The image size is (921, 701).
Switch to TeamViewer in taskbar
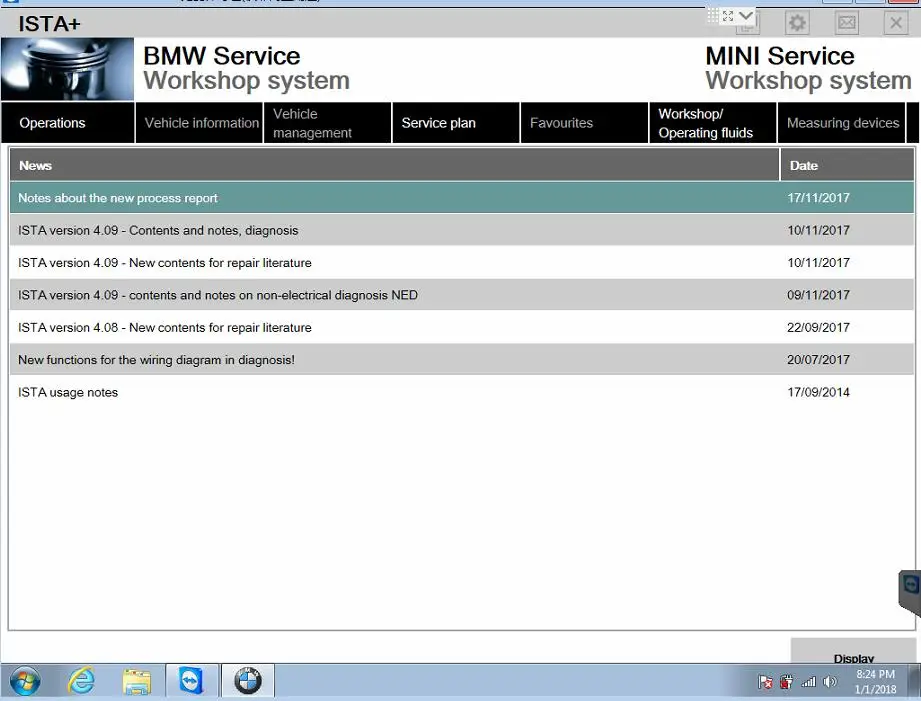[191, 681]
